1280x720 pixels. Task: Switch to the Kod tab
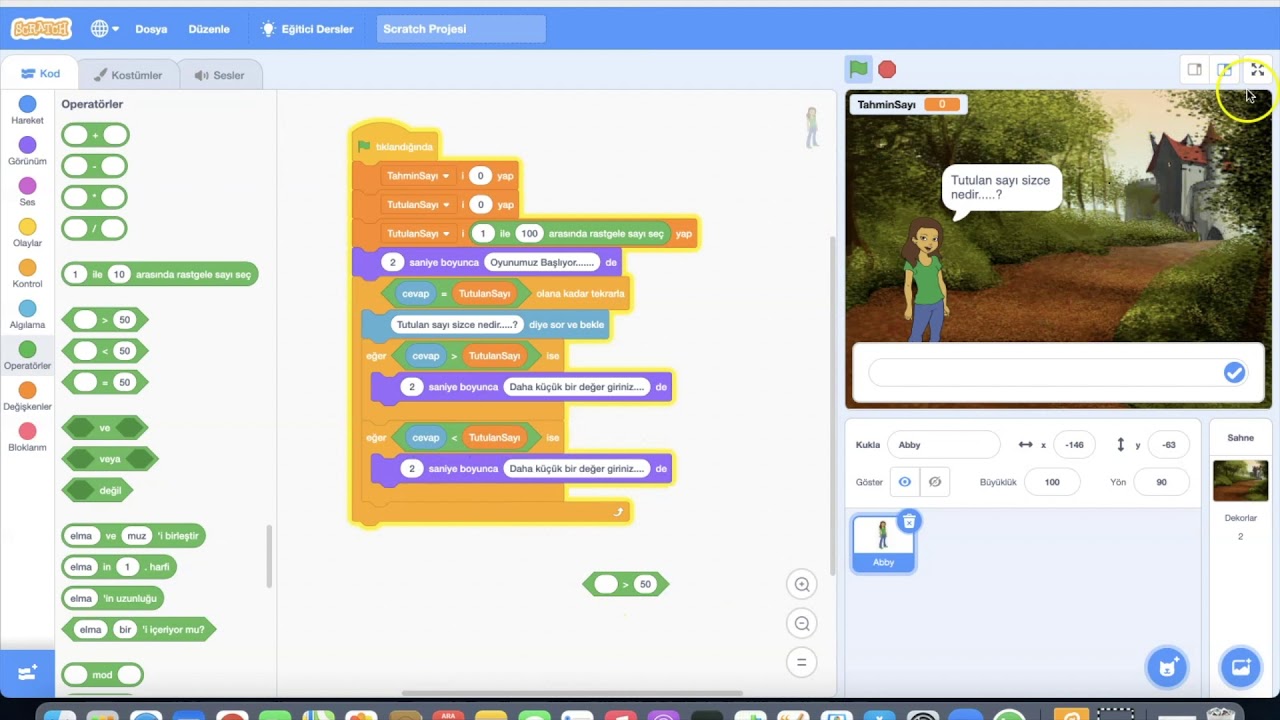[40, 74]
